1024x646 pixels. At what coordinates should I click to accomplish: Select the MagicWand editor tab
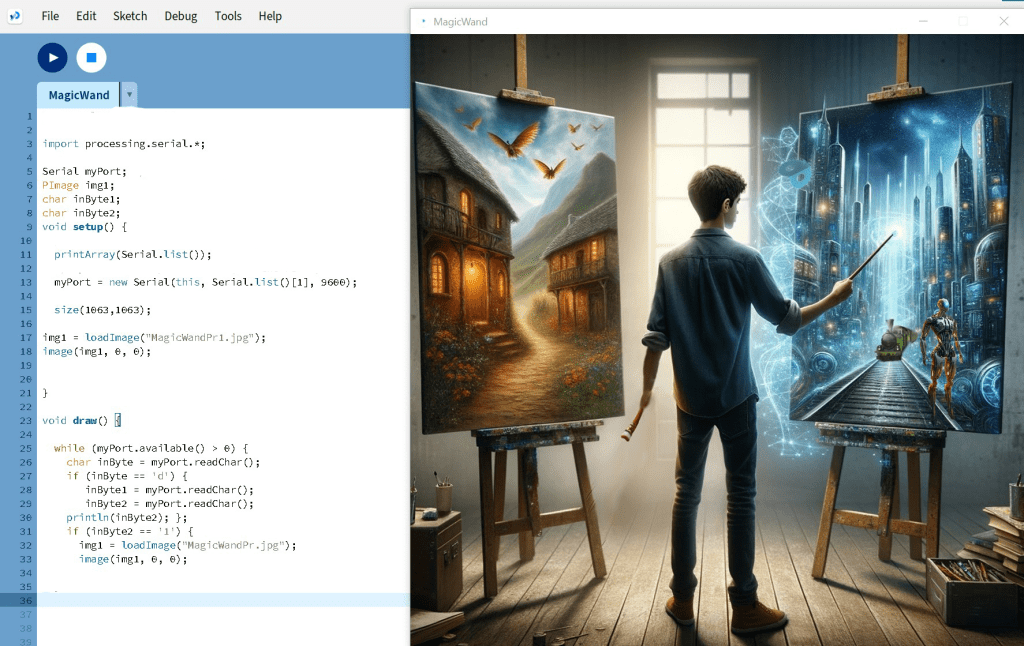tap(78, 95)
